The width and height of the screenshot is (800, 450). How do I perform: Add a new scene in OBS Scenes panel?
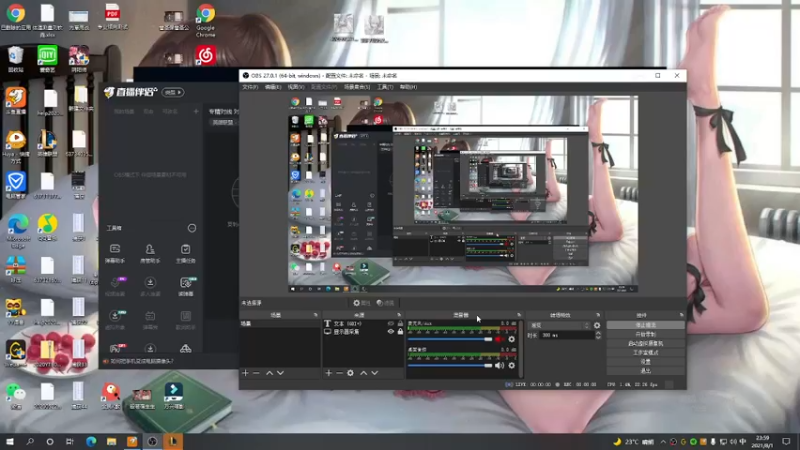click(245, 373)
